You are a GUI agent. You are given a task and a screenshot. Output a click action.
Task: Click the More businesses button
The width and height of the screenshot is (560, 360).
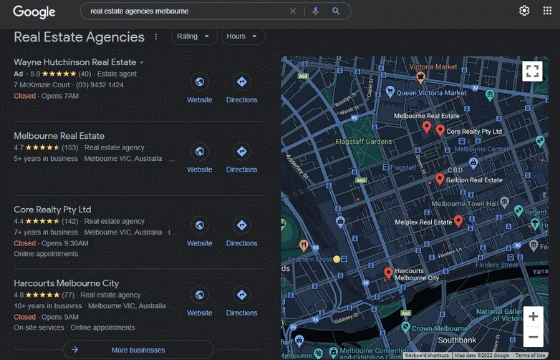(x=139, y=350)
